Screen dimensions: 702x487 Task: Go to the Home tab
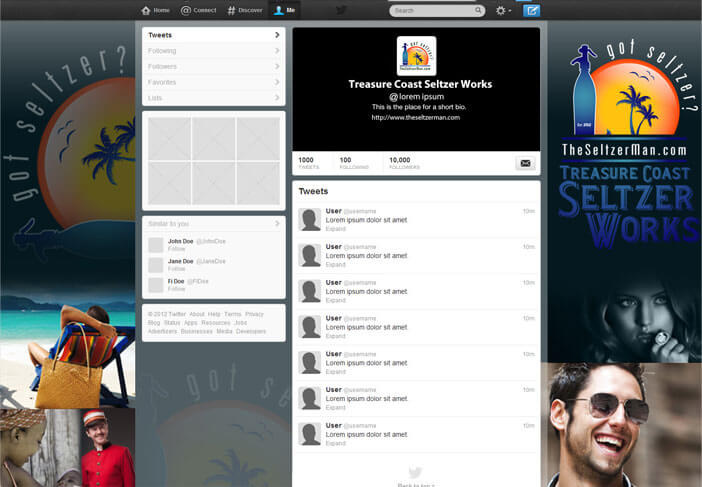155,10
